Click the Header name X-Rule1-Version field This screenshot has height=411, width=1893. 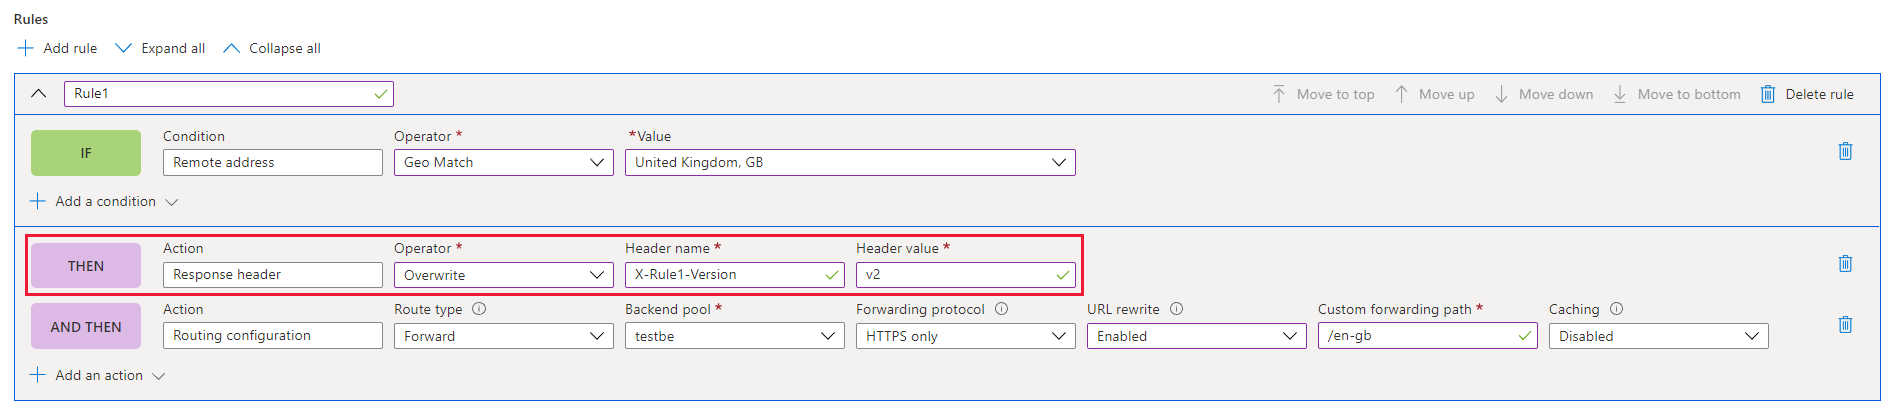pos(735,275)
